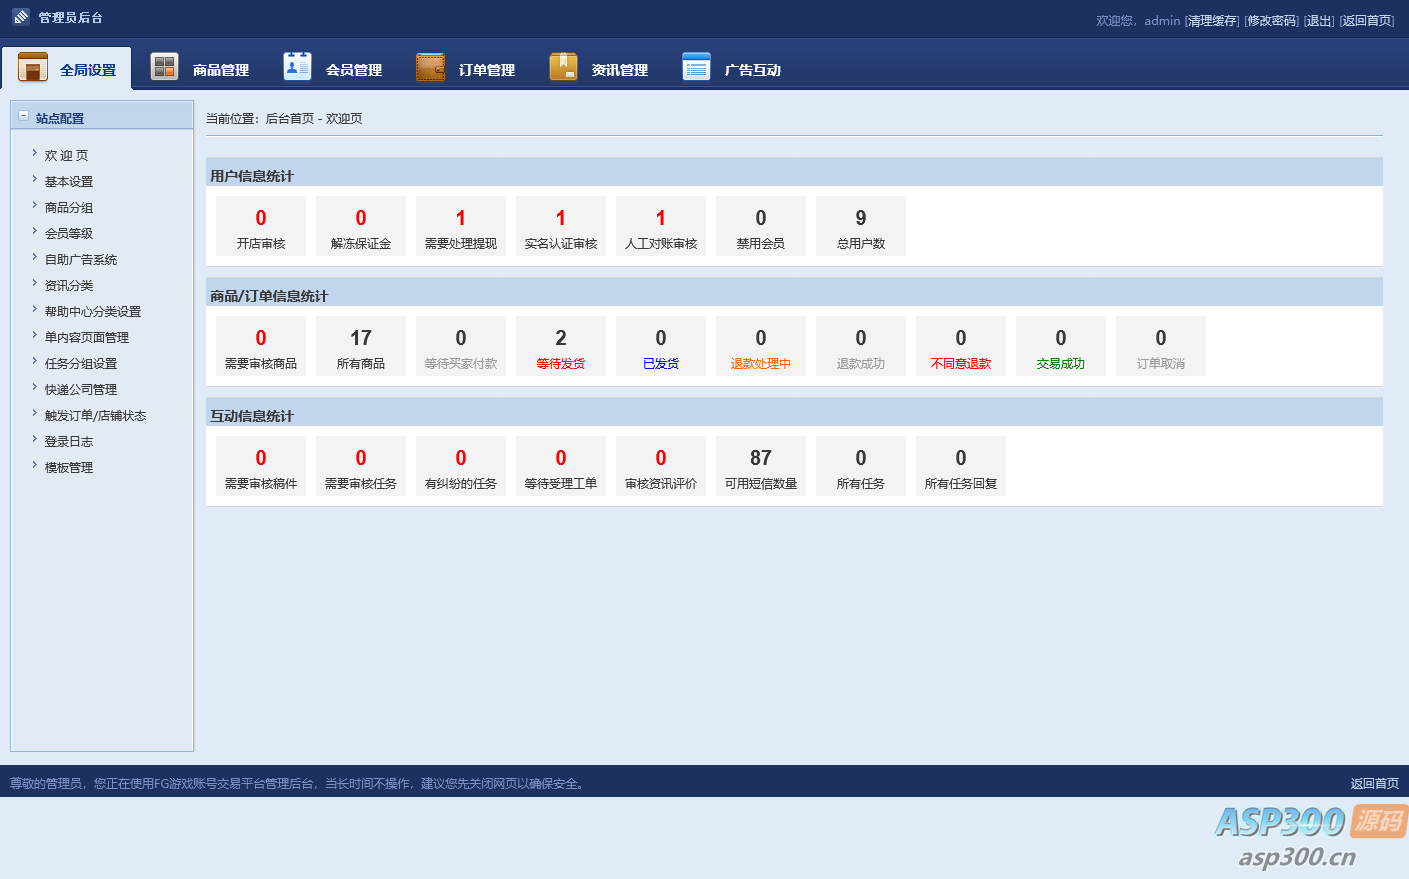Screen dimensions: 1409x879
Task: Open 快递公司管理 in the sidebar
Action: (x=81, y=390)
